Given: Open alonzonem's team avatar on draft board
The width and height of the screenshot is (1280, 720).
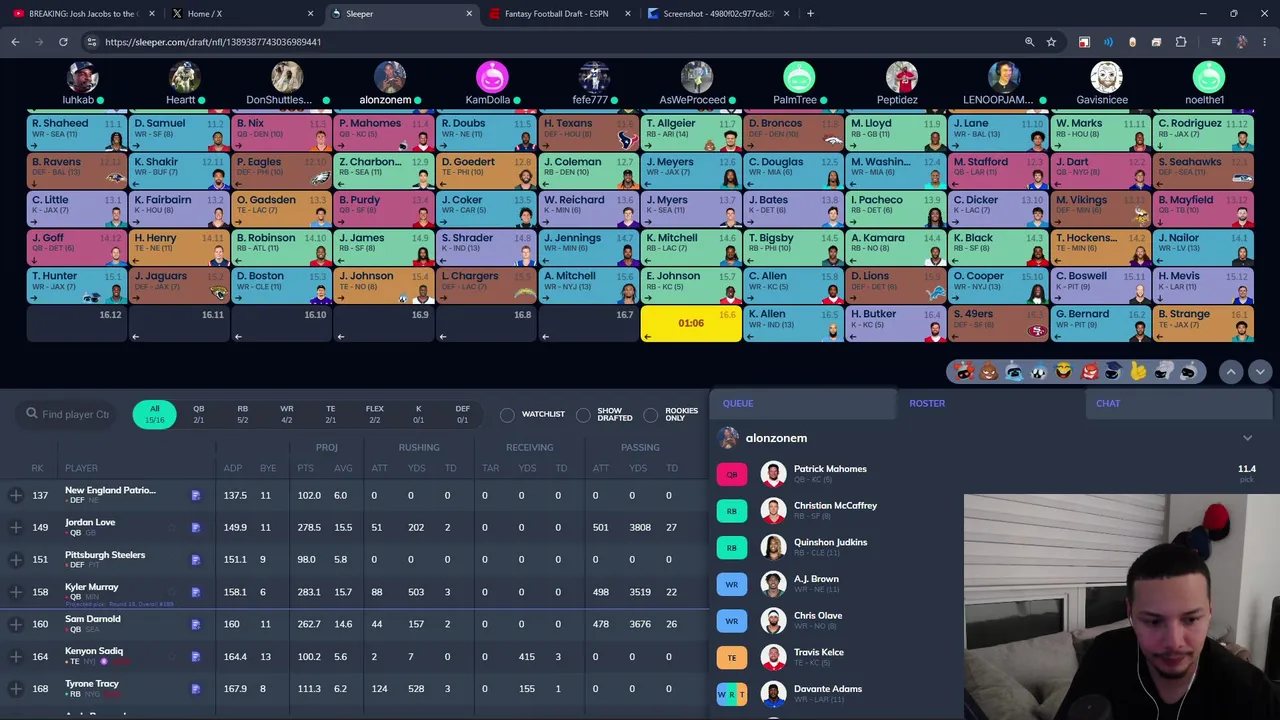Looking at the screenshot, I should [390, 77].
